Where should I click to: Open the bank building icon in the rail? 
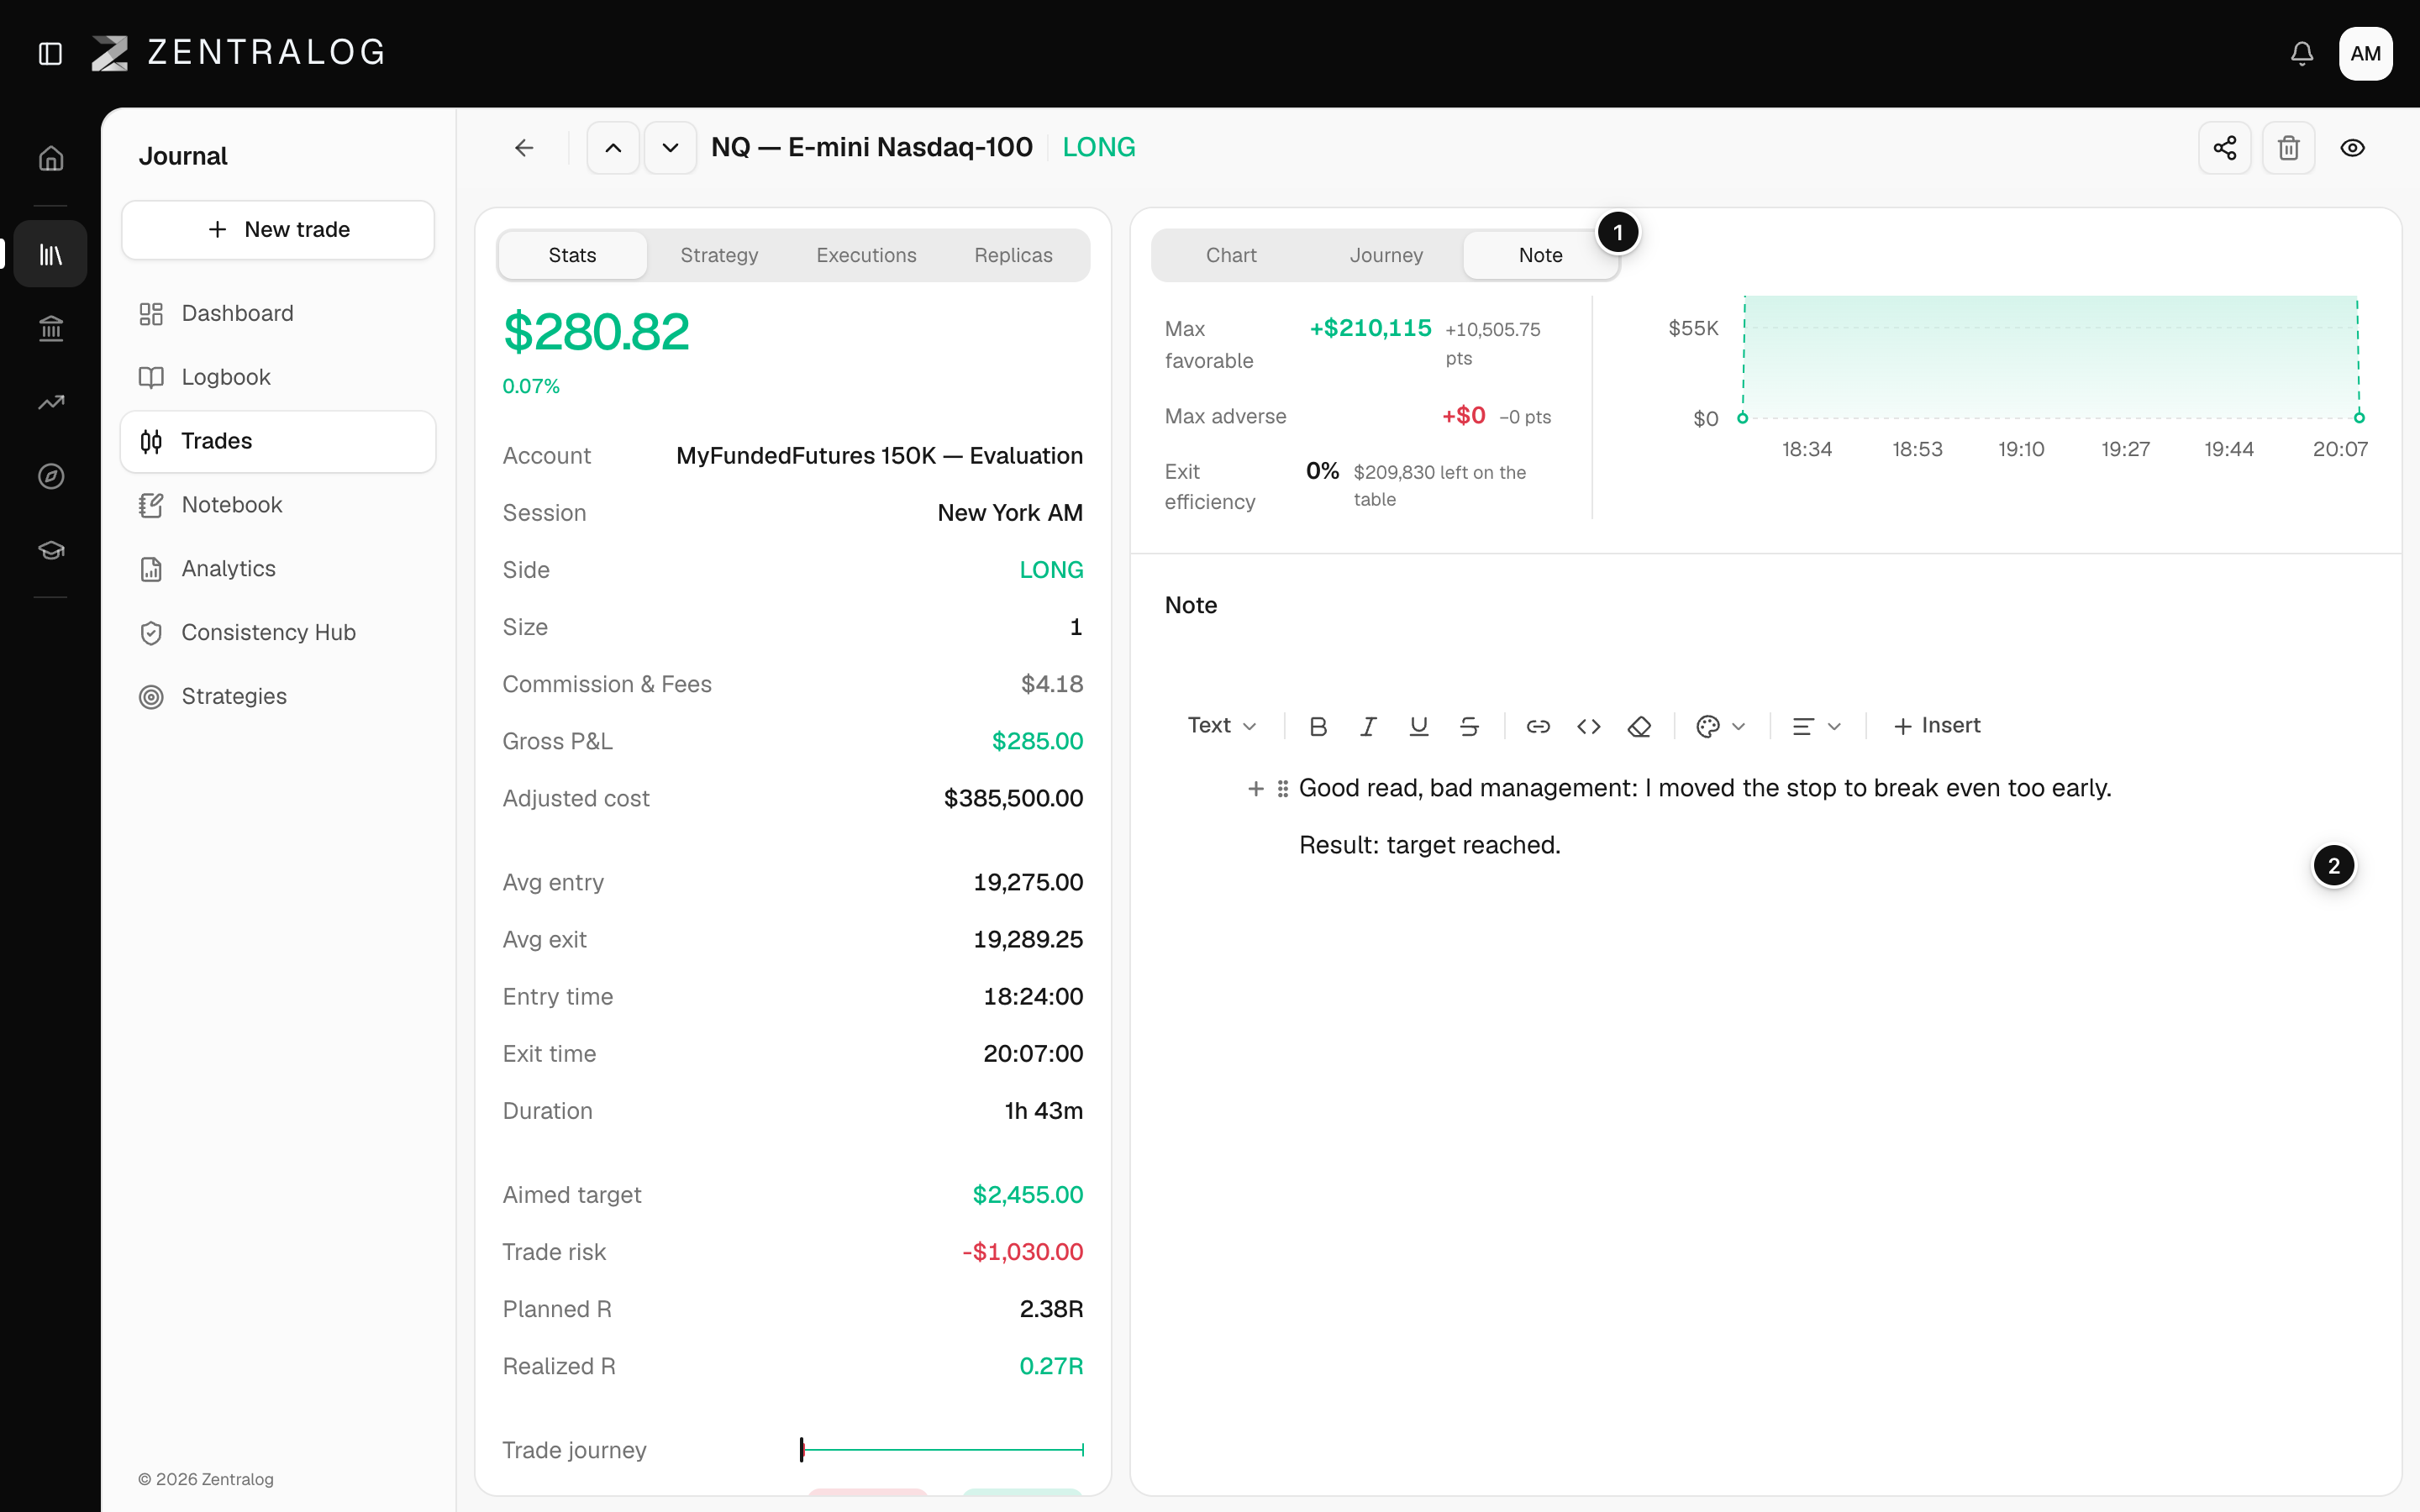[x=51, y=328]
